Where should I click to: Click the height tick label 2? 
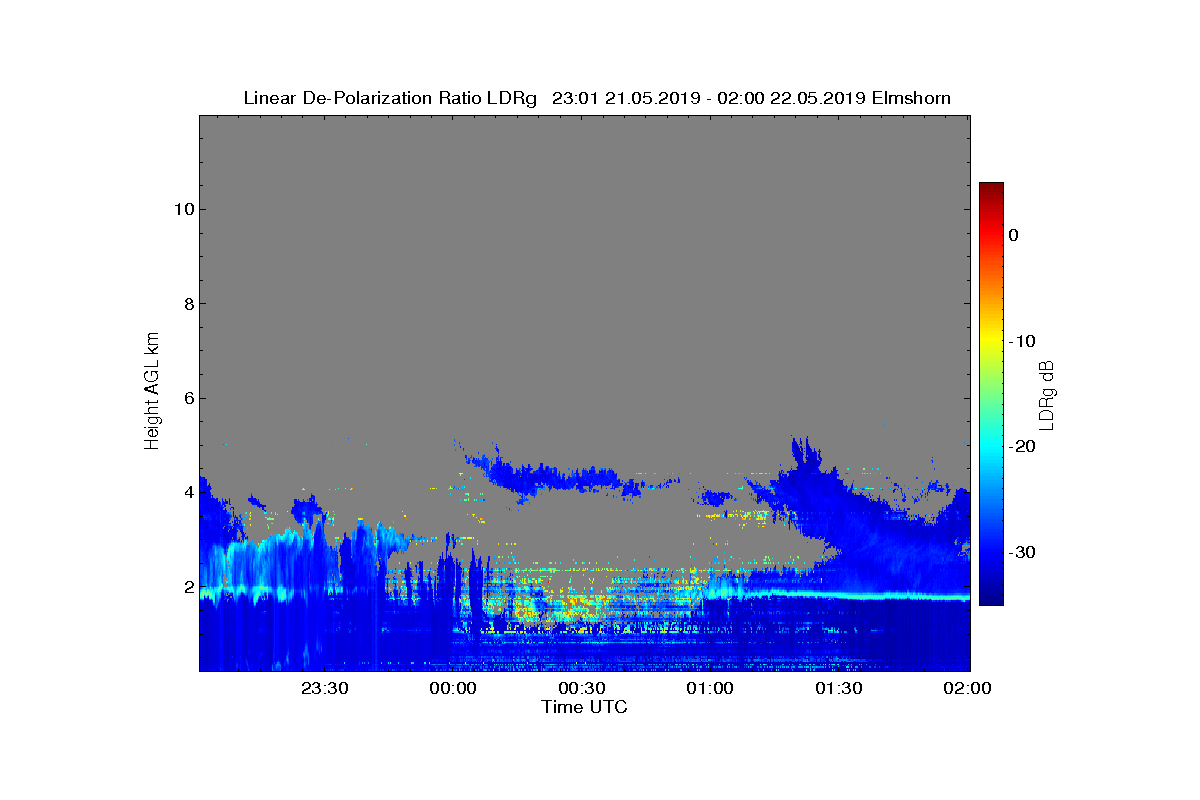pos(188,587)
